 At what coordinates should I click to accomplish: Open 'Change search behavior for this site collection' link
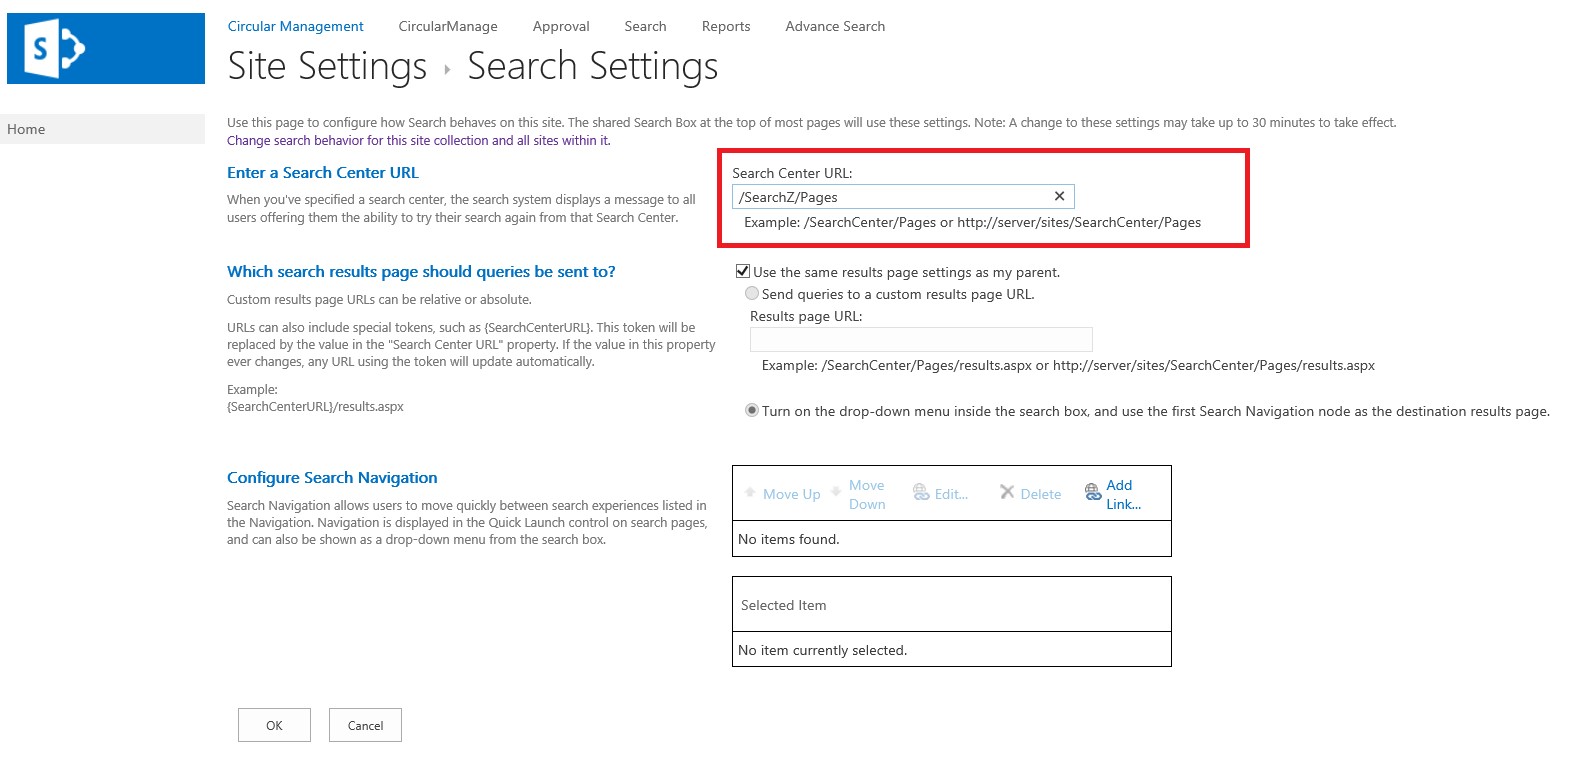(x=419, y=141)
